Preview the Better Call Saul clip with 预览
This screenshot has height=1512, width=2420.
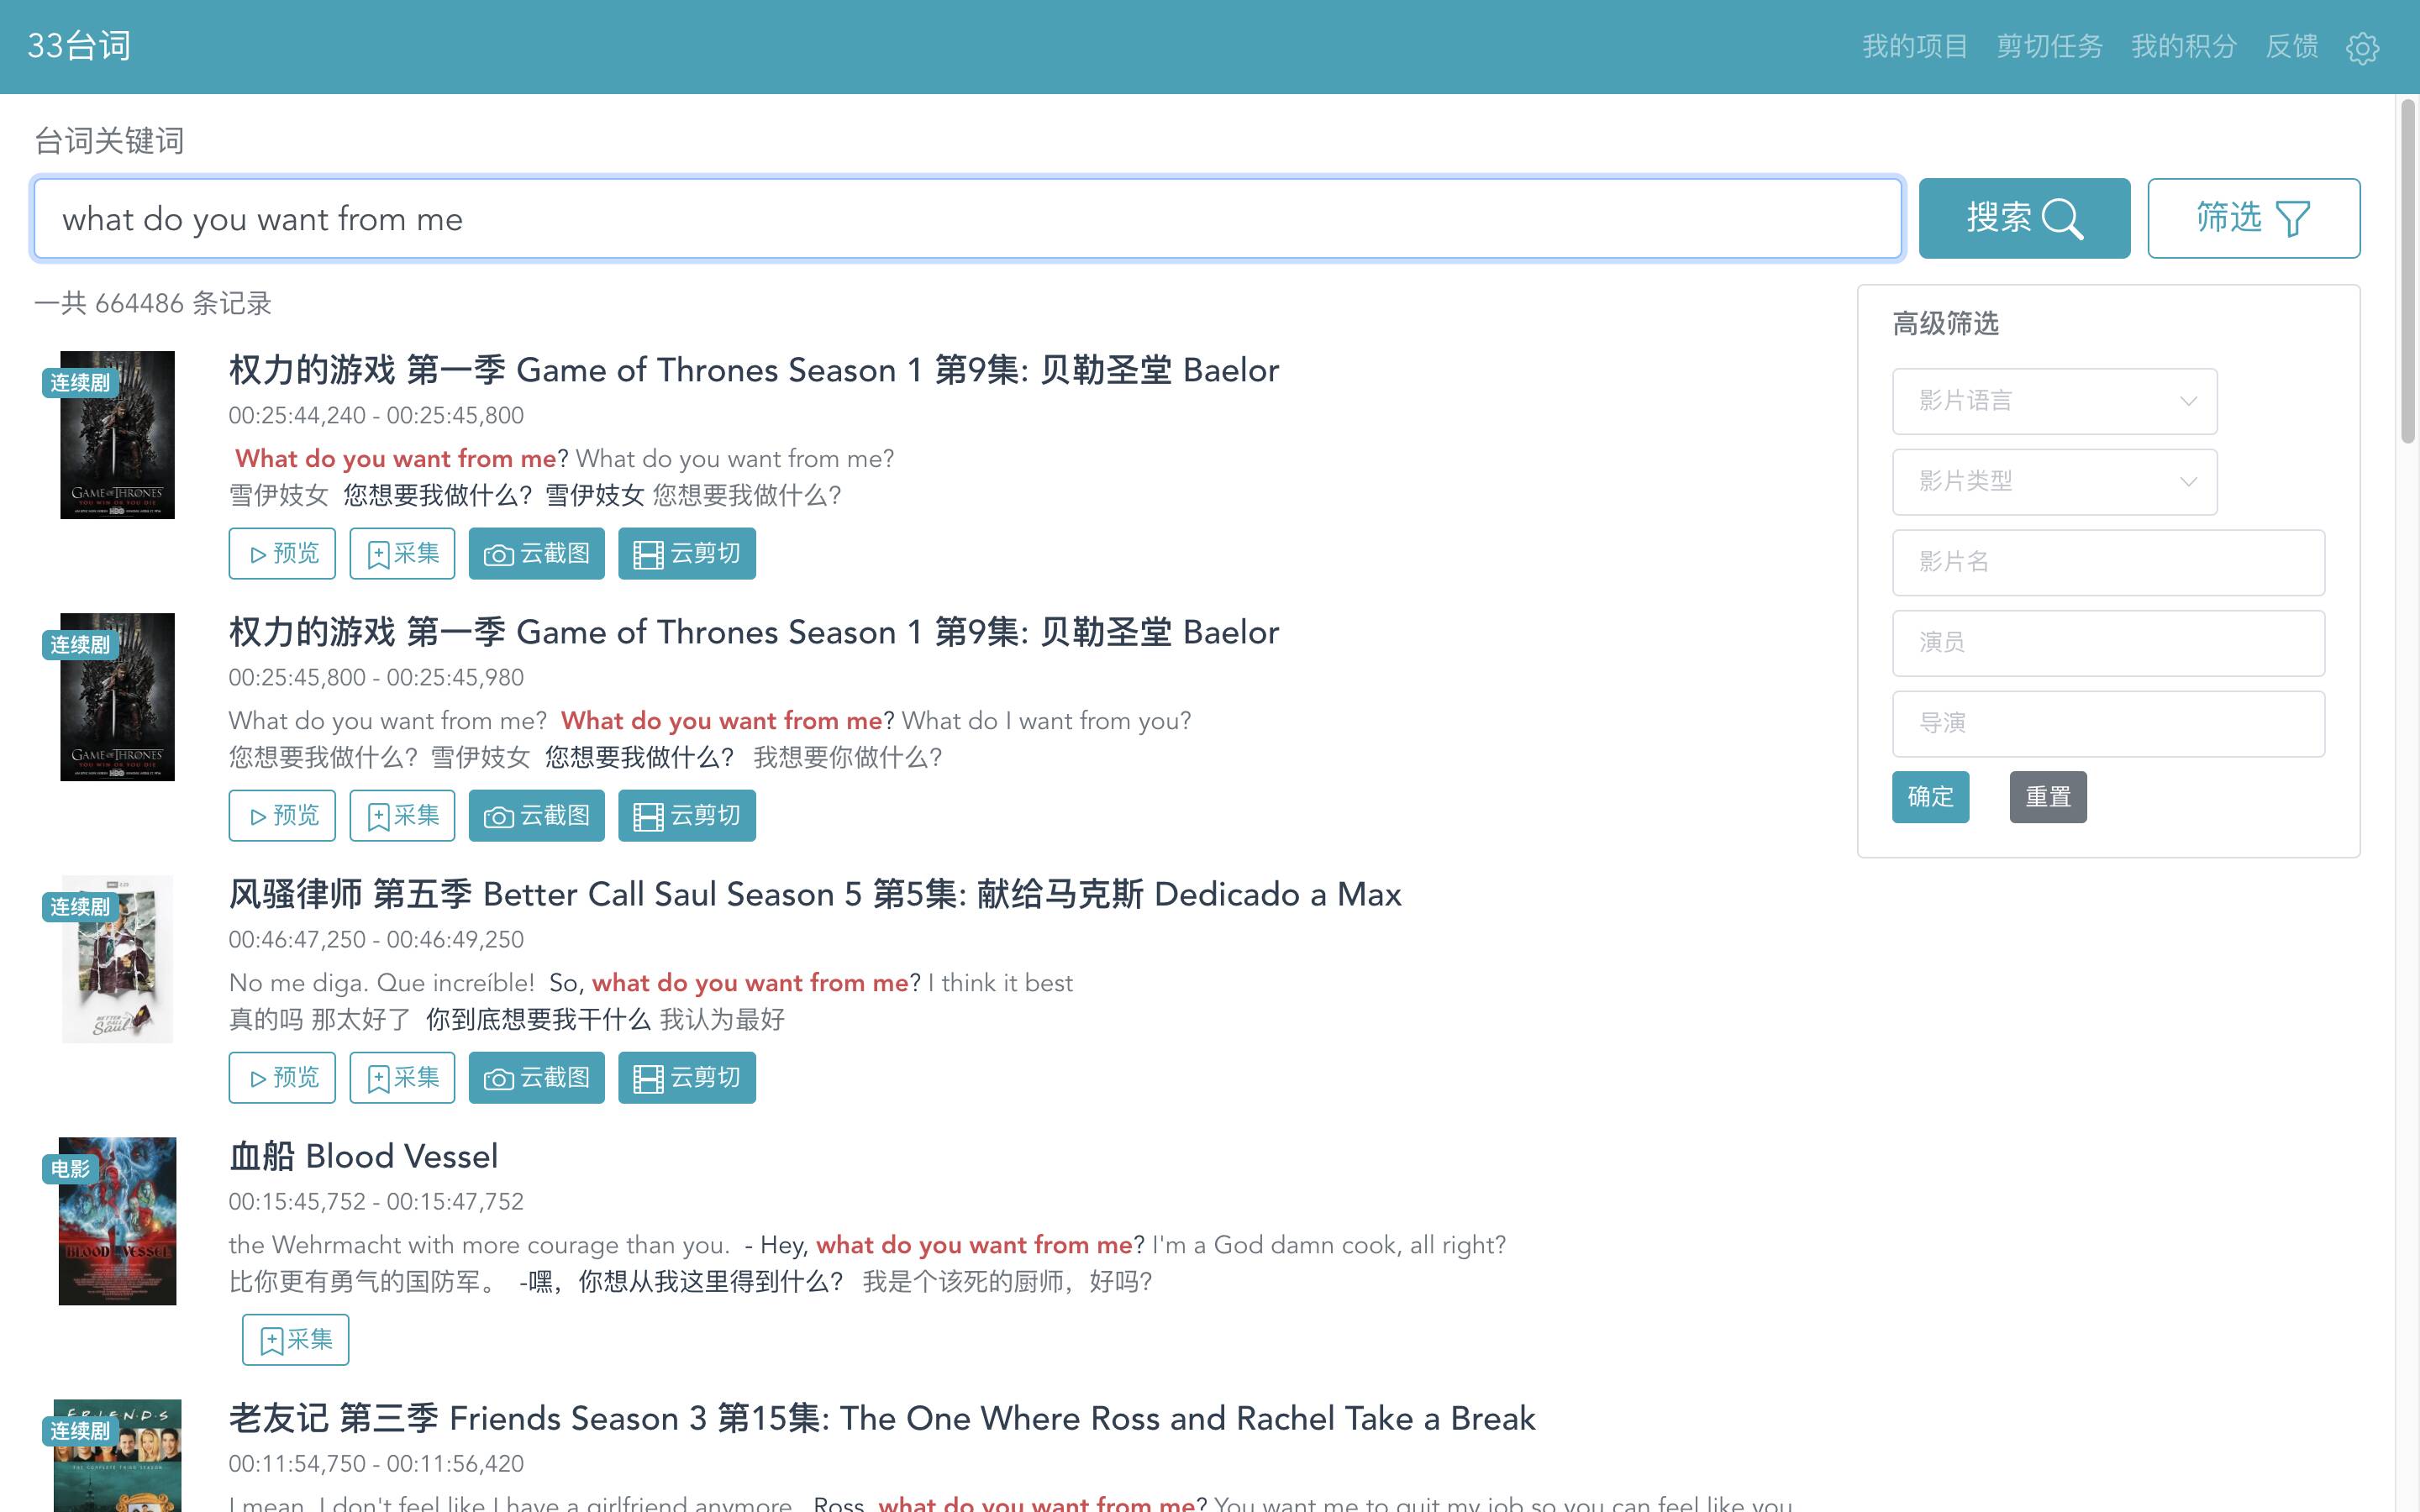282,1078
